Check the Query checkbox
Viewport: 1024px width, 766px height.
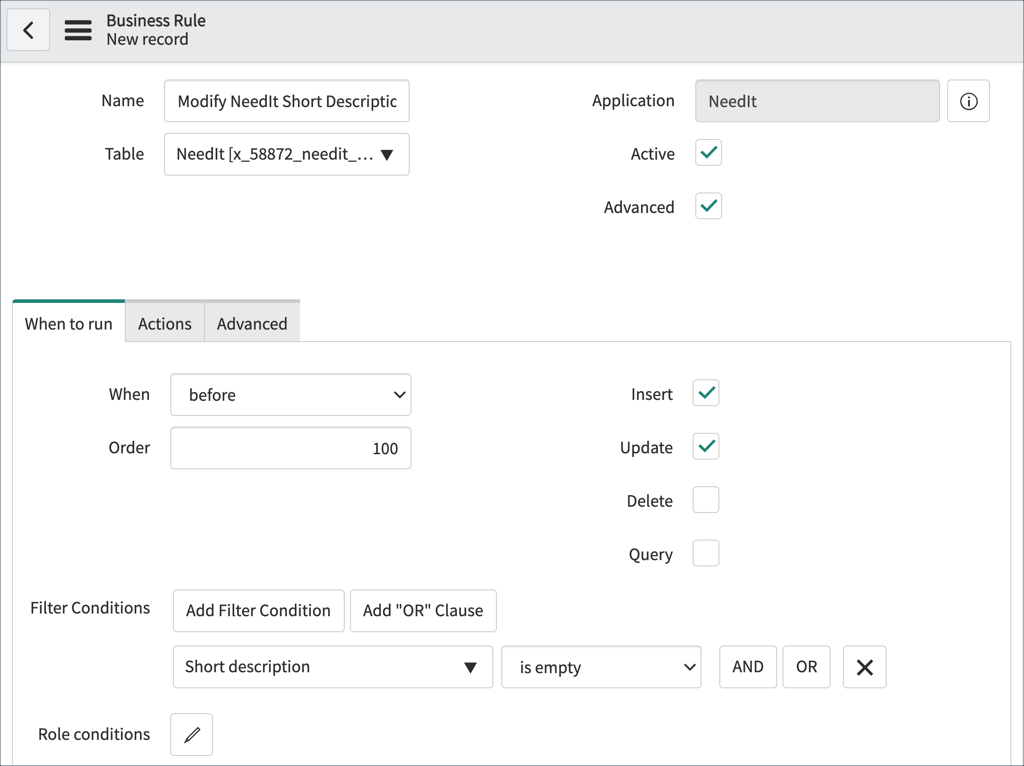(x=706, y=553)
